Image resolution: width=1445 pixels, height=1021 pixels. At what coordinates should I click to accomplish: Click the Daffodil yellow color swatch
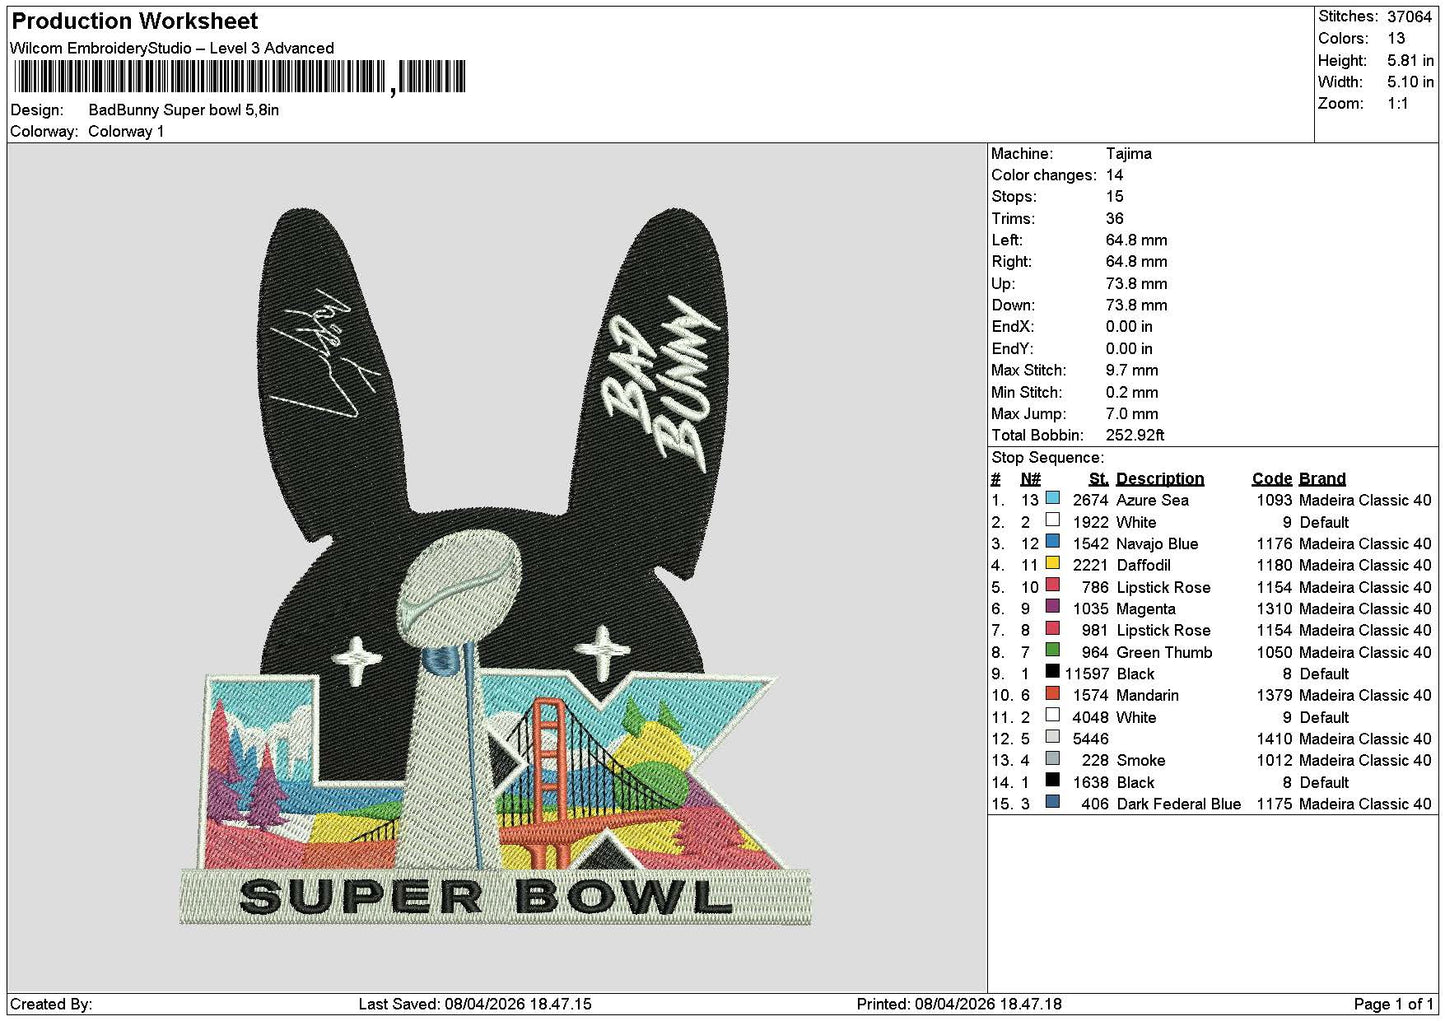(x=1052, y=564)
